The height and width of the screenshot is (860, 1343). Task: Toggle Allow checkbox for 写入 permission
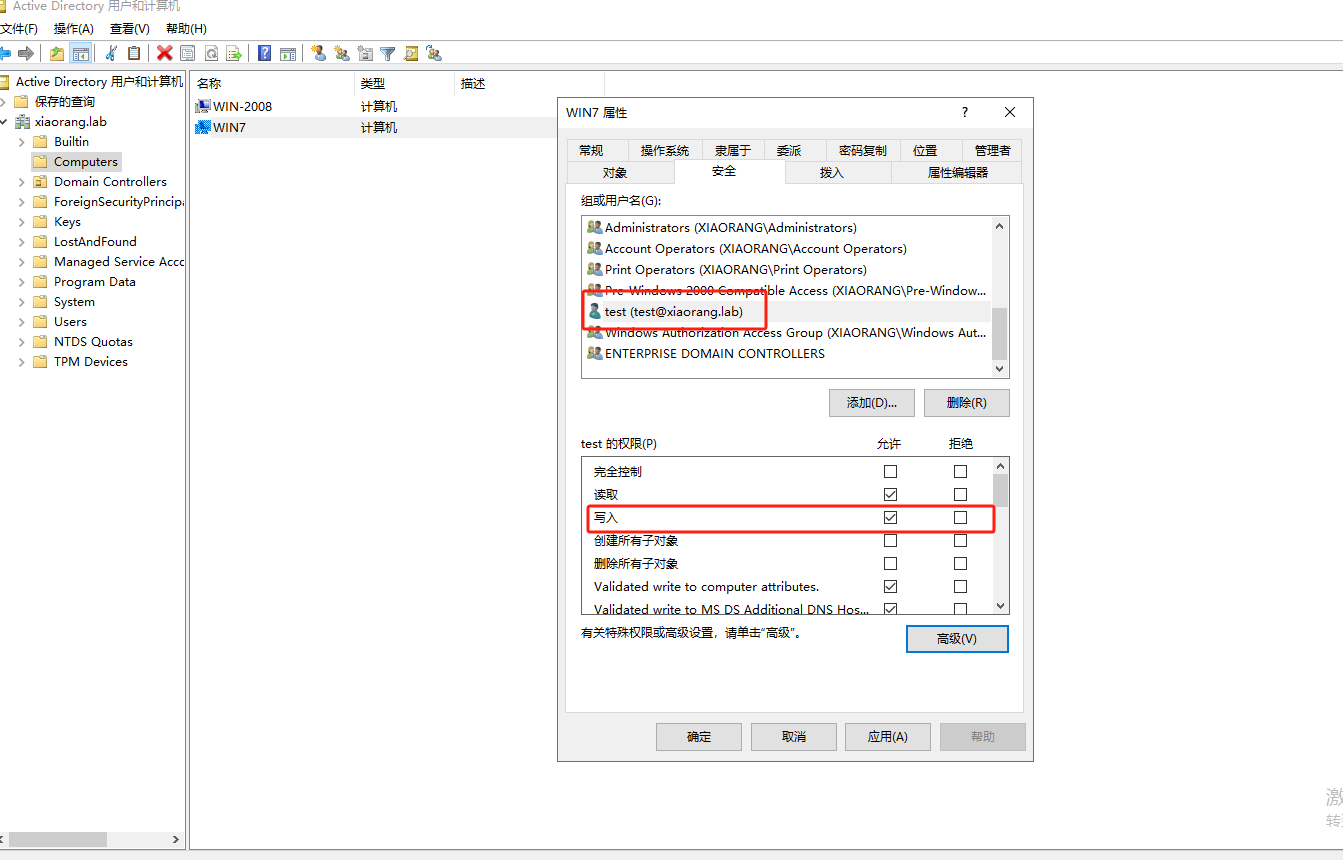pos(890,517)
